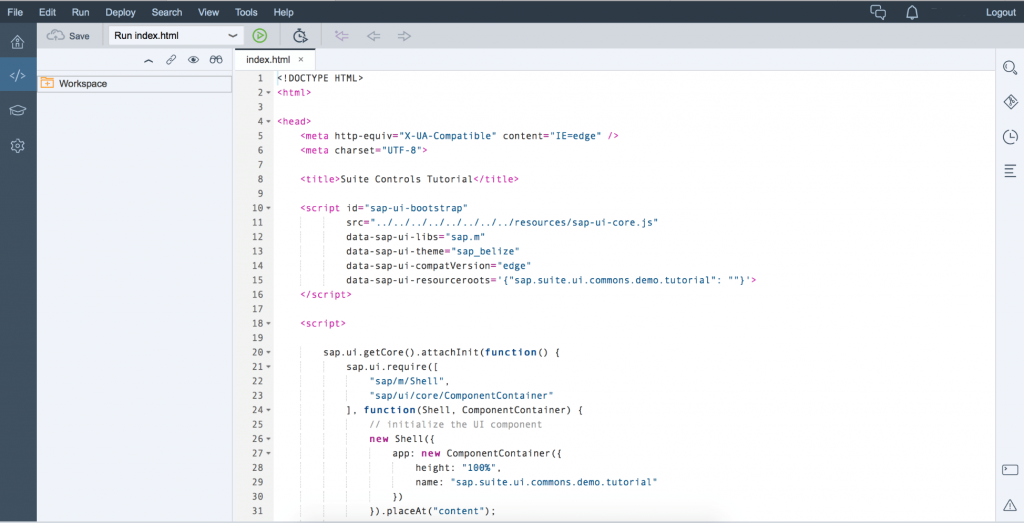1024x523 pixels.
Task: Click the "UTF-8" charset value
Action: click(x=401, y=150)
